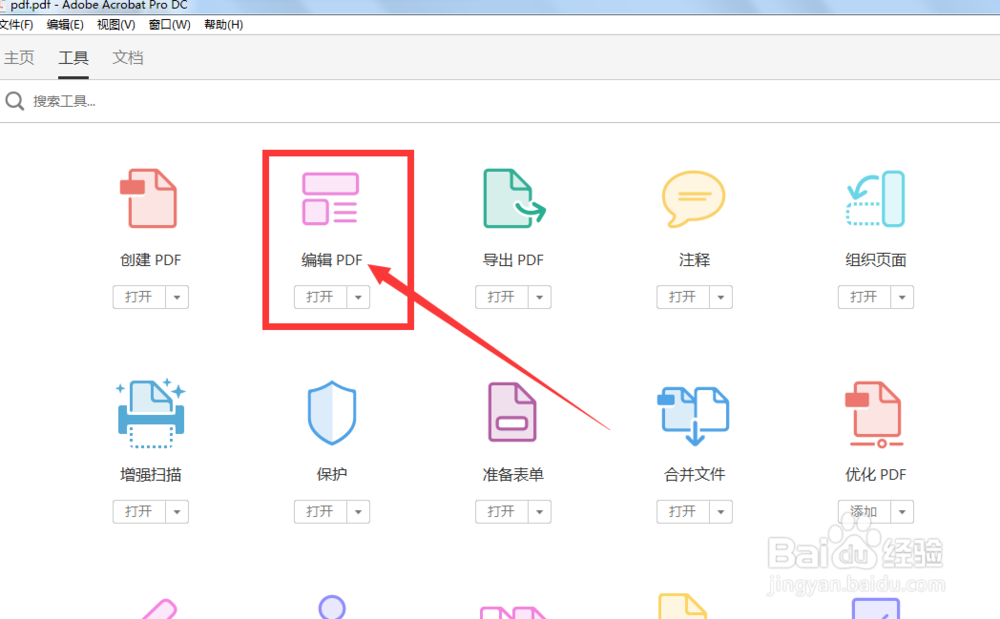This screenshot has width=1000, height=619.
Task: Select the 组织页面 tool icon
Action: pyautogui.click(x=875, y=199)
